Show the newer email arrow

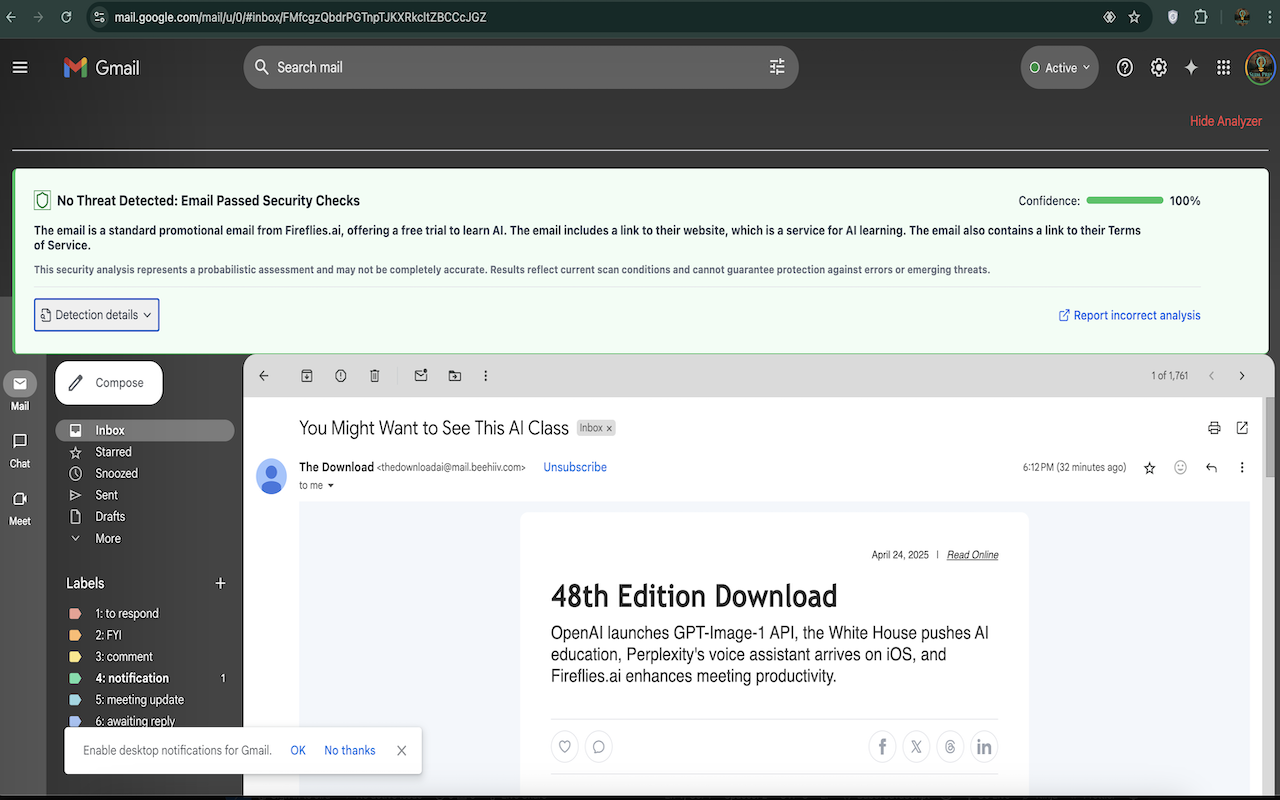pos(1211,376)
